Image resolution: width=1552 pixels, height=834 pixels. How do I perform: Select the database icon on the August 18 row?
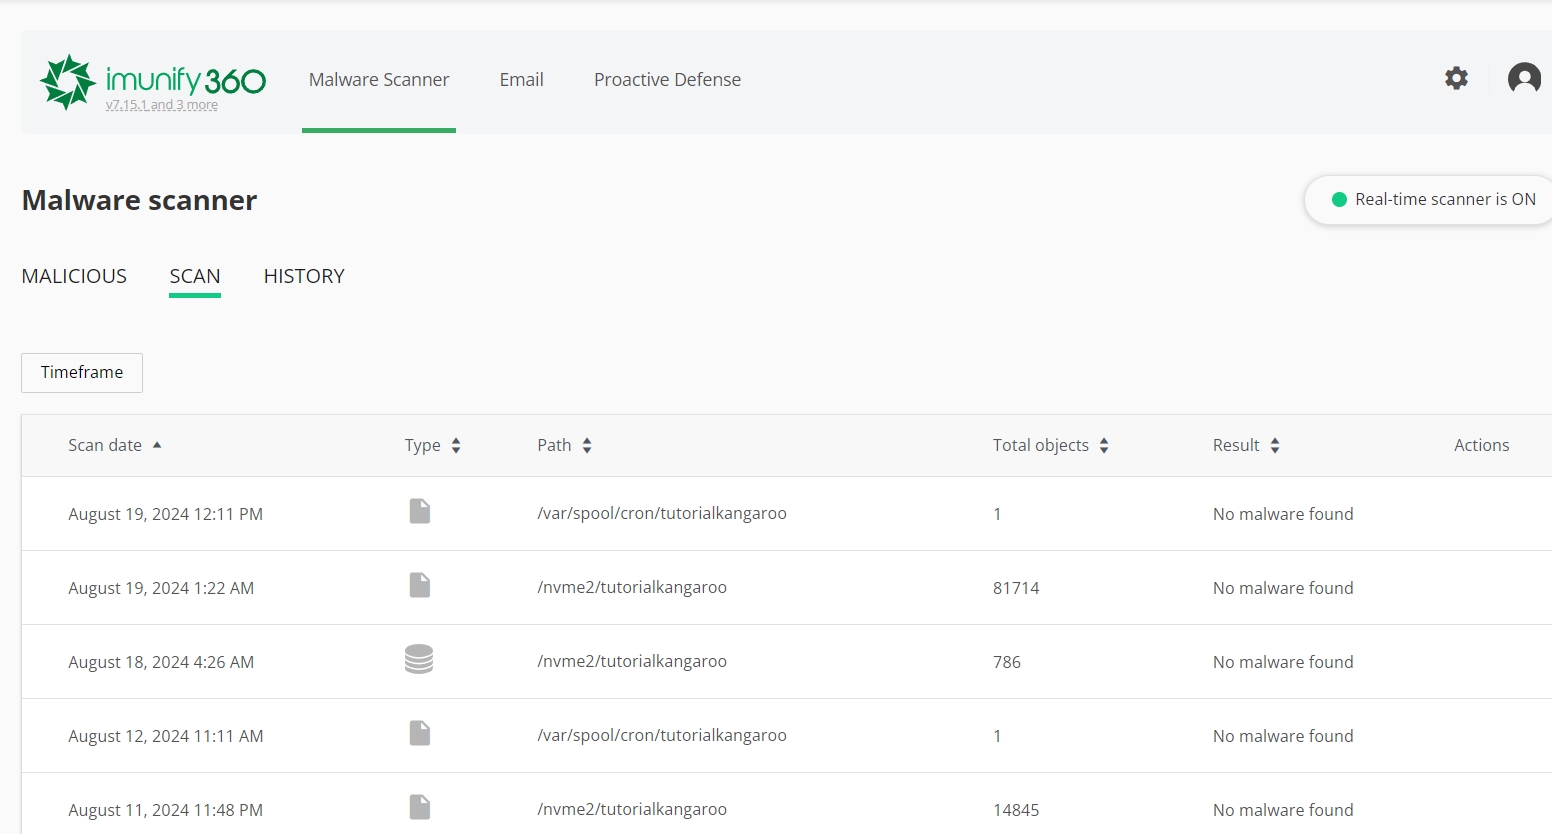click(419, 659)
